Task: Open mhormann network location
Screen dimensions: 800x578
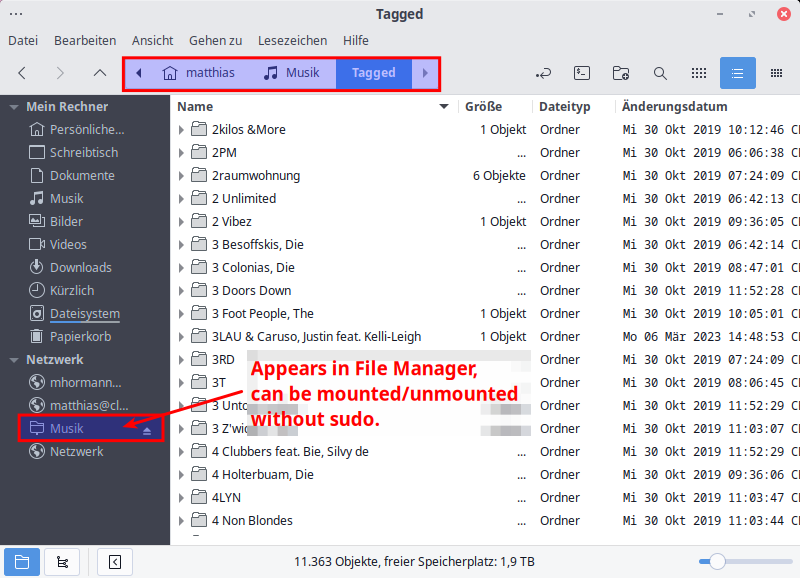Action: (x=76, y=383)
